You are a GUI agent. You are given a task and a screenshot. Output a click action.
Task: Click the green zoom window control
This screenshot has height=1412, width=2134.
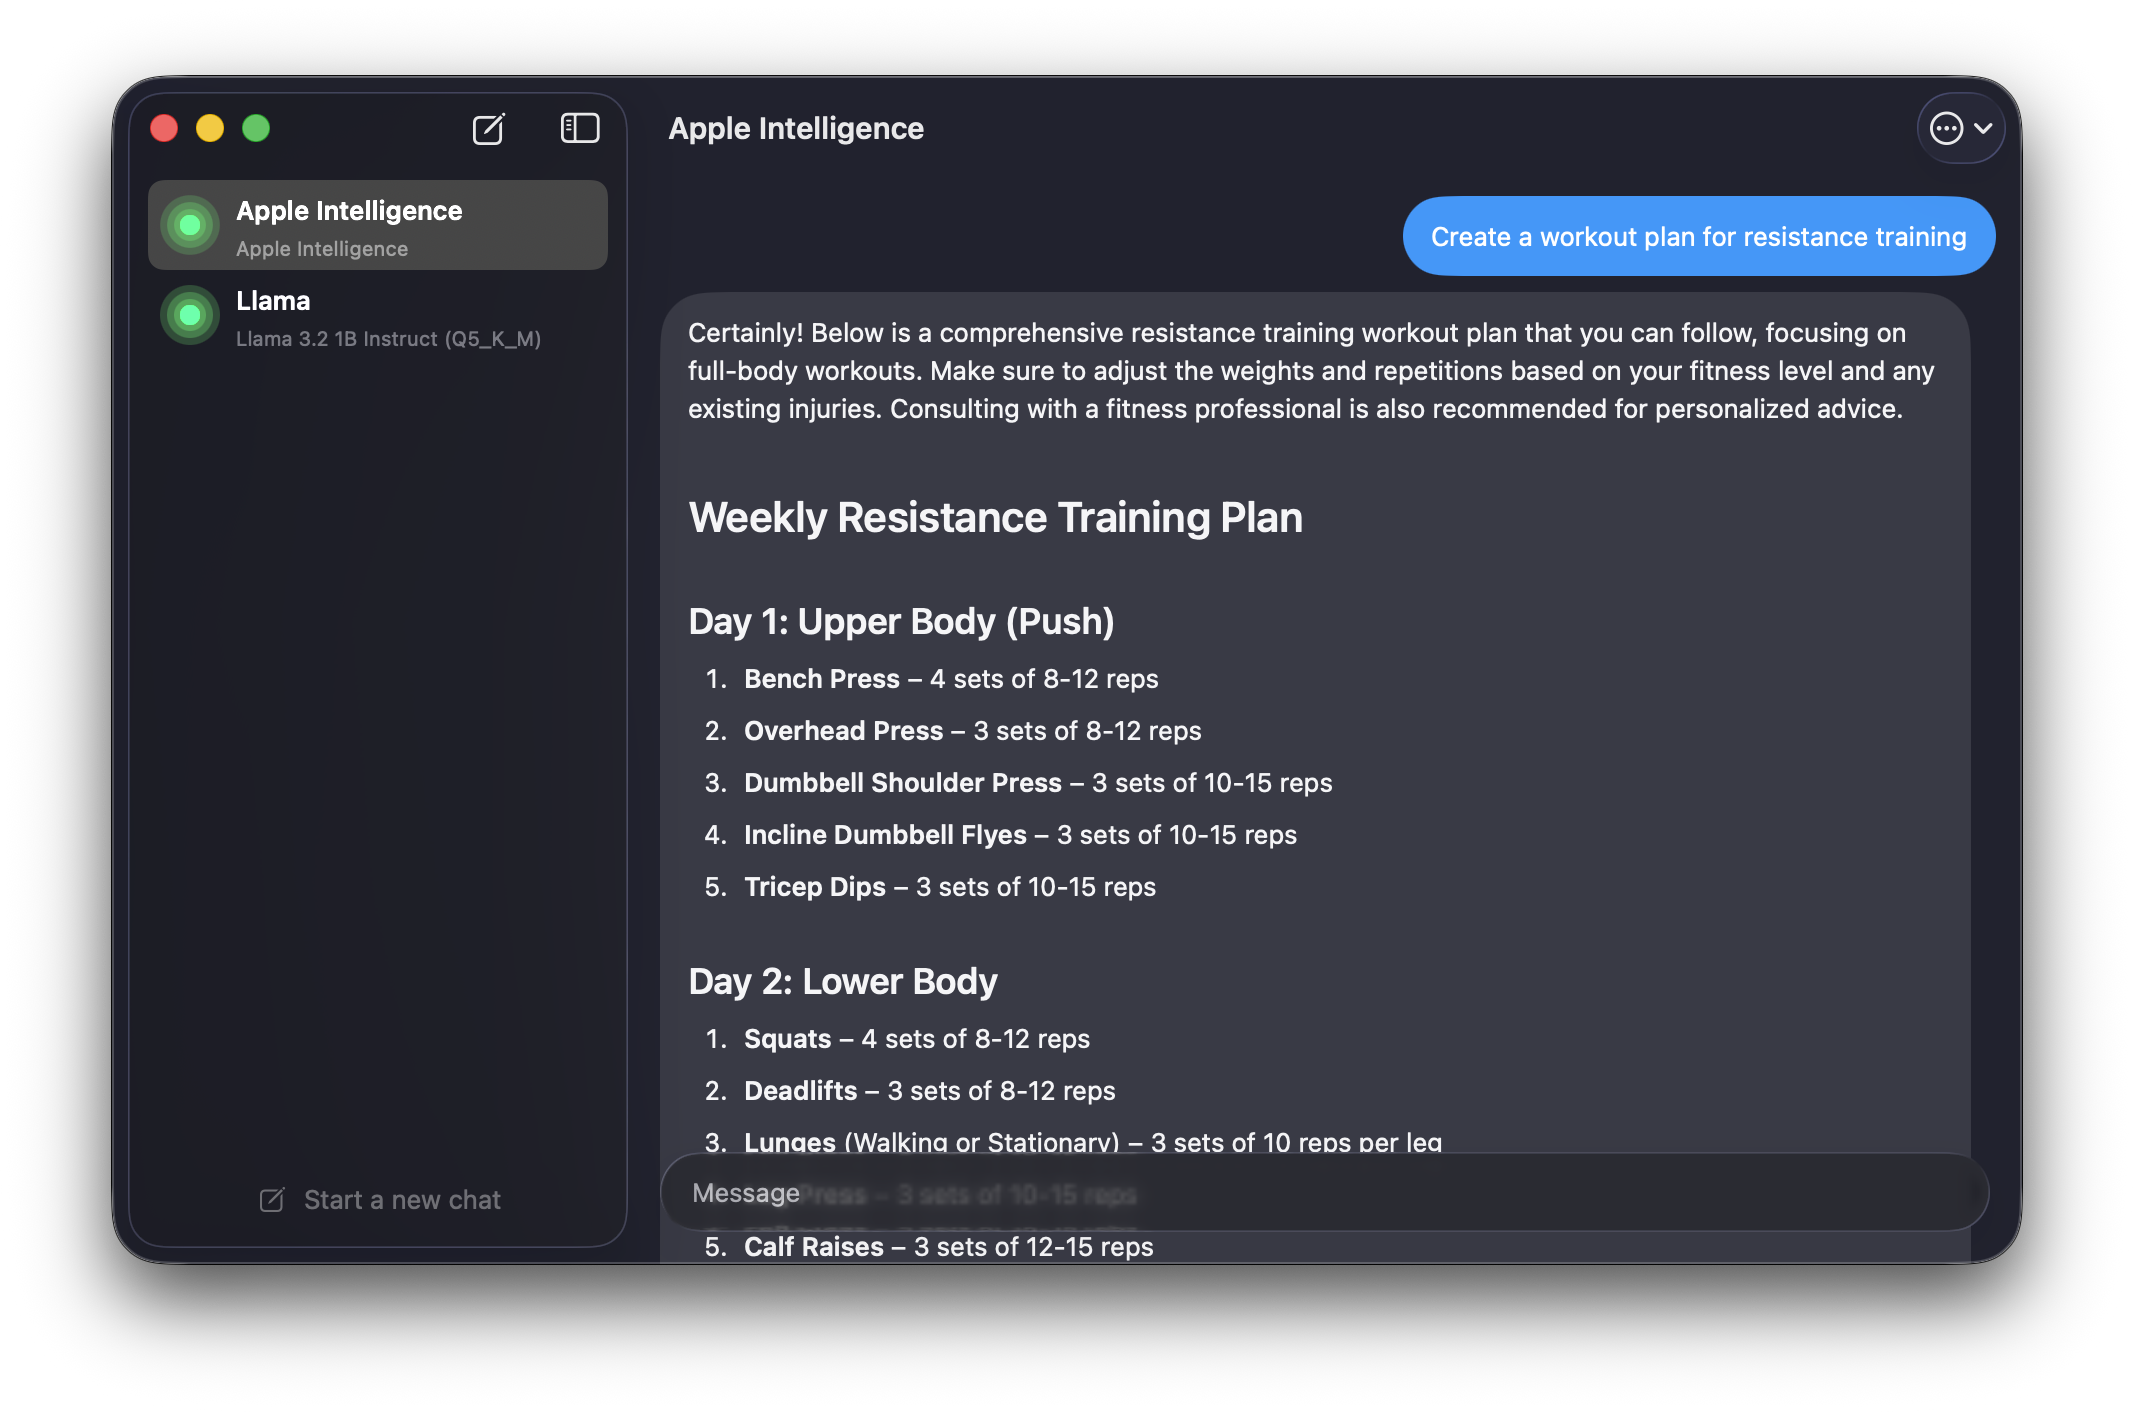(x=256, y=128)
